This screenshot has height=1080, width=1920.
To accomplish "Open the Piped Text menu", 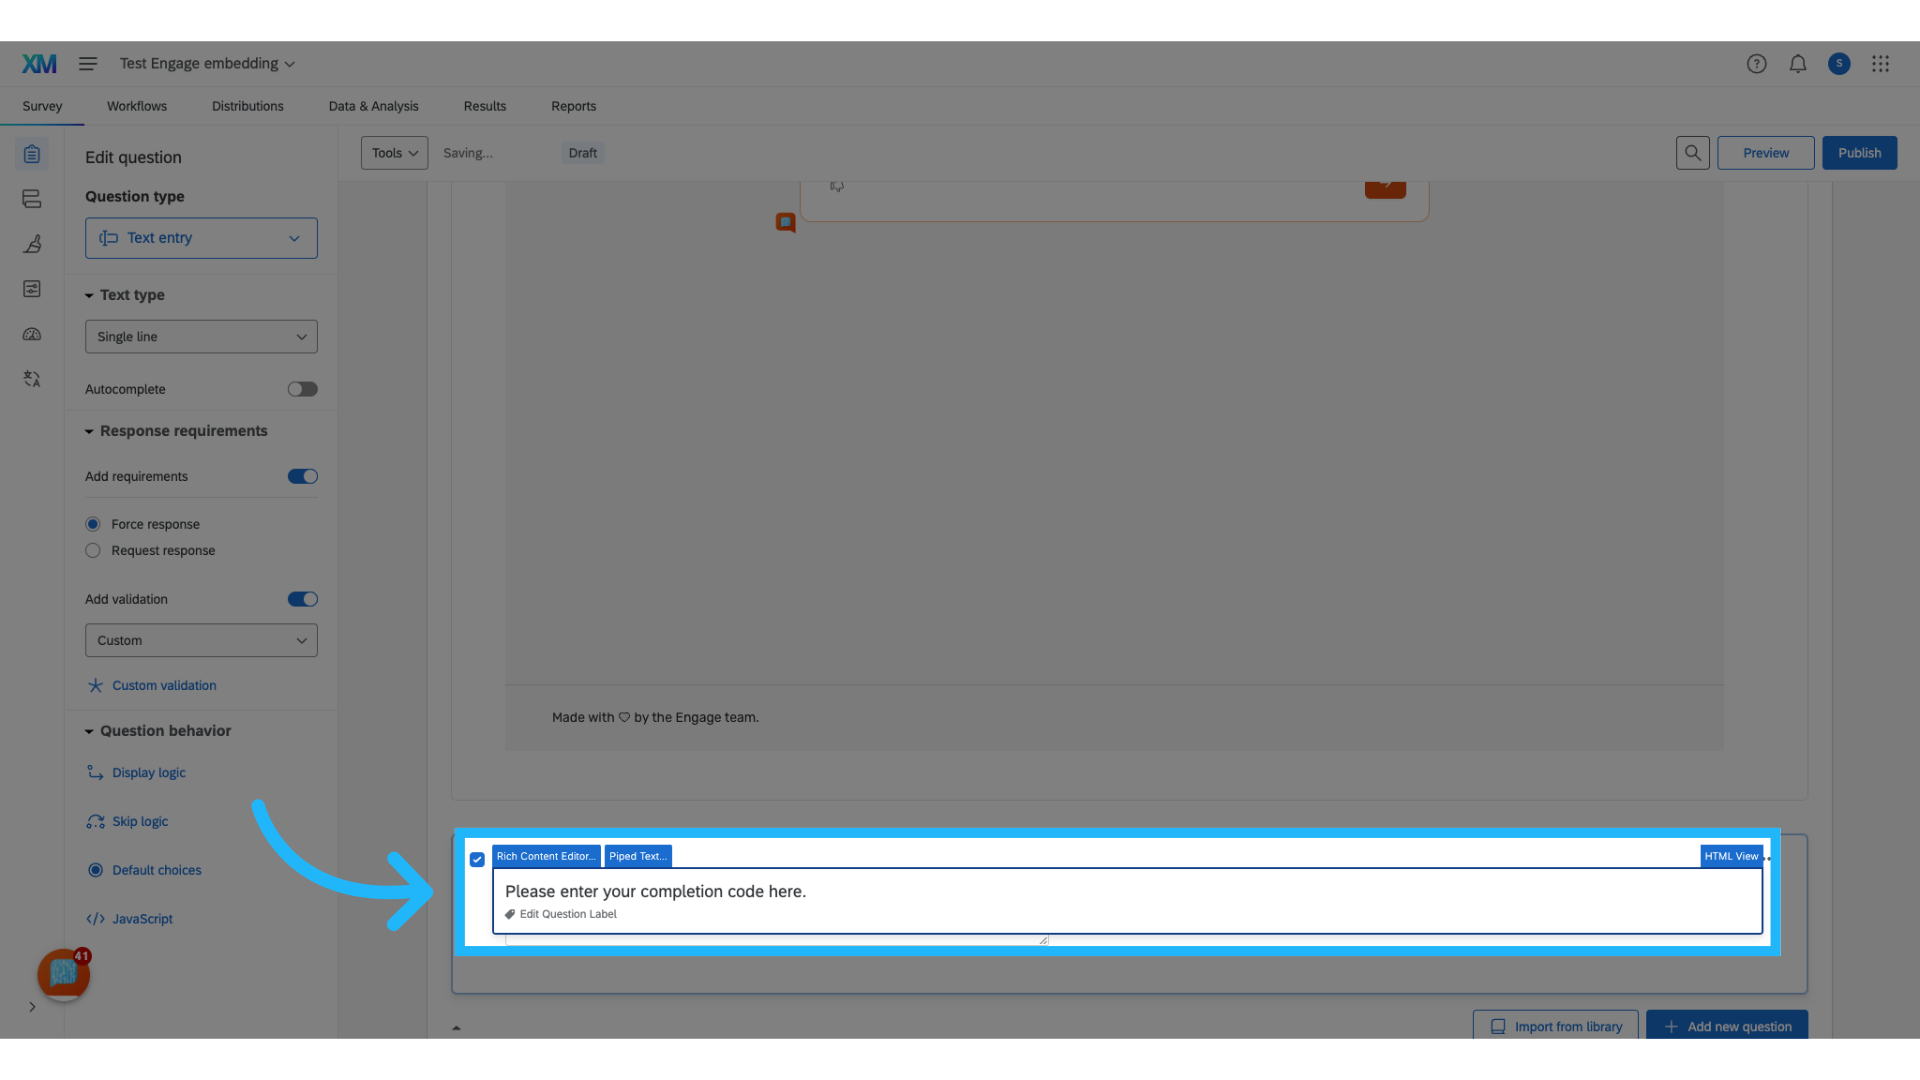I will click(x=638, y=856).
